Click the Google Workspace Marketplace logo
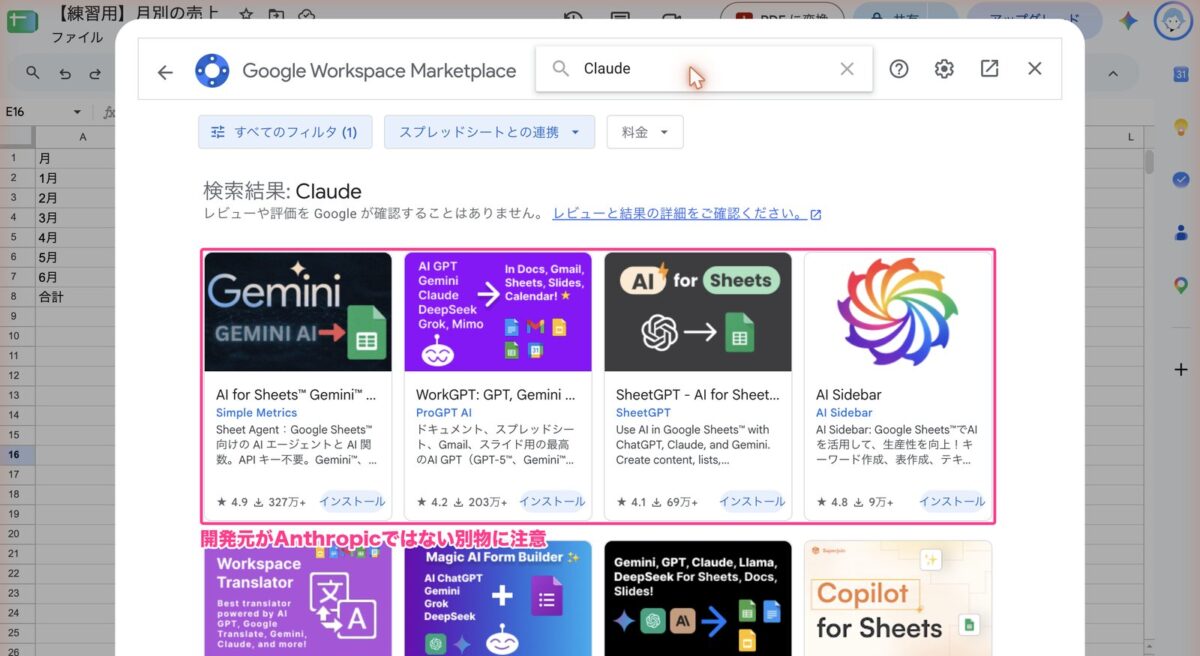 tap(212, 70)
